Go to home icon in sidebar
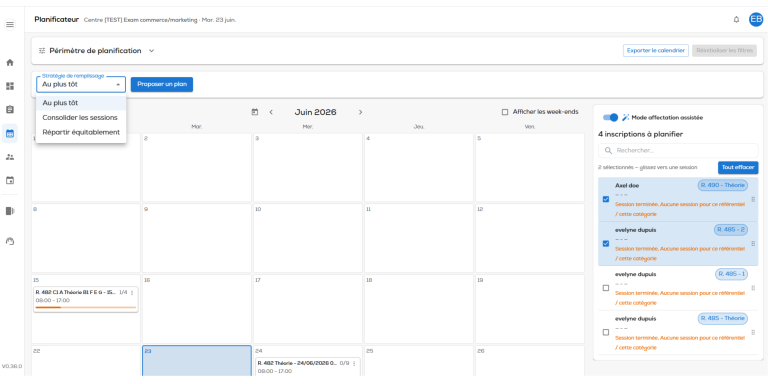Image resolution: width=768 pixels, height=384 pixels. pyautogui.click(x=10, y=63)
